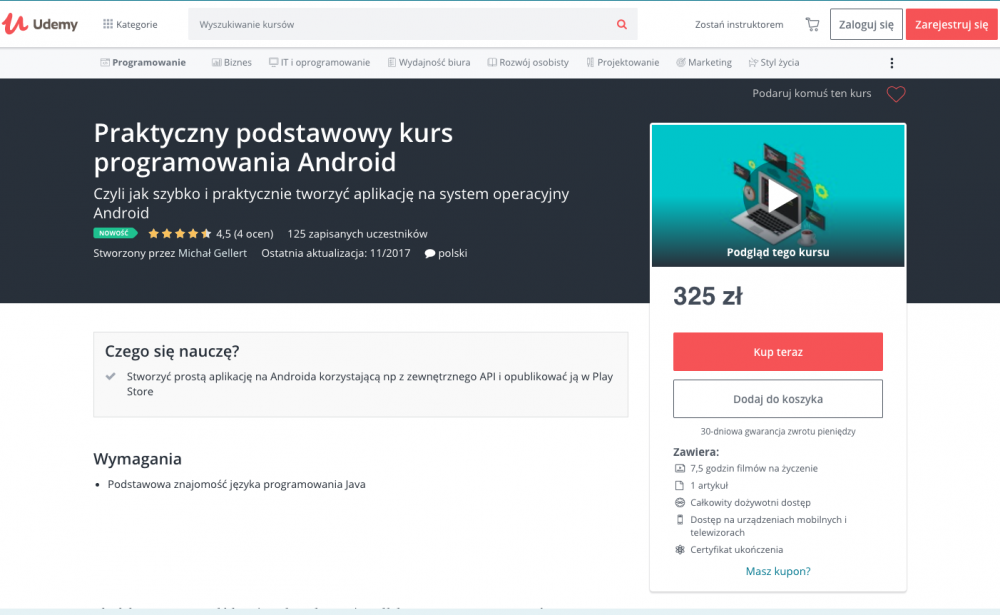Viewport: 1000px width, 615px height.
Task: Click Podaruj komuś ten kurs
Action: (x=812, y=93)
